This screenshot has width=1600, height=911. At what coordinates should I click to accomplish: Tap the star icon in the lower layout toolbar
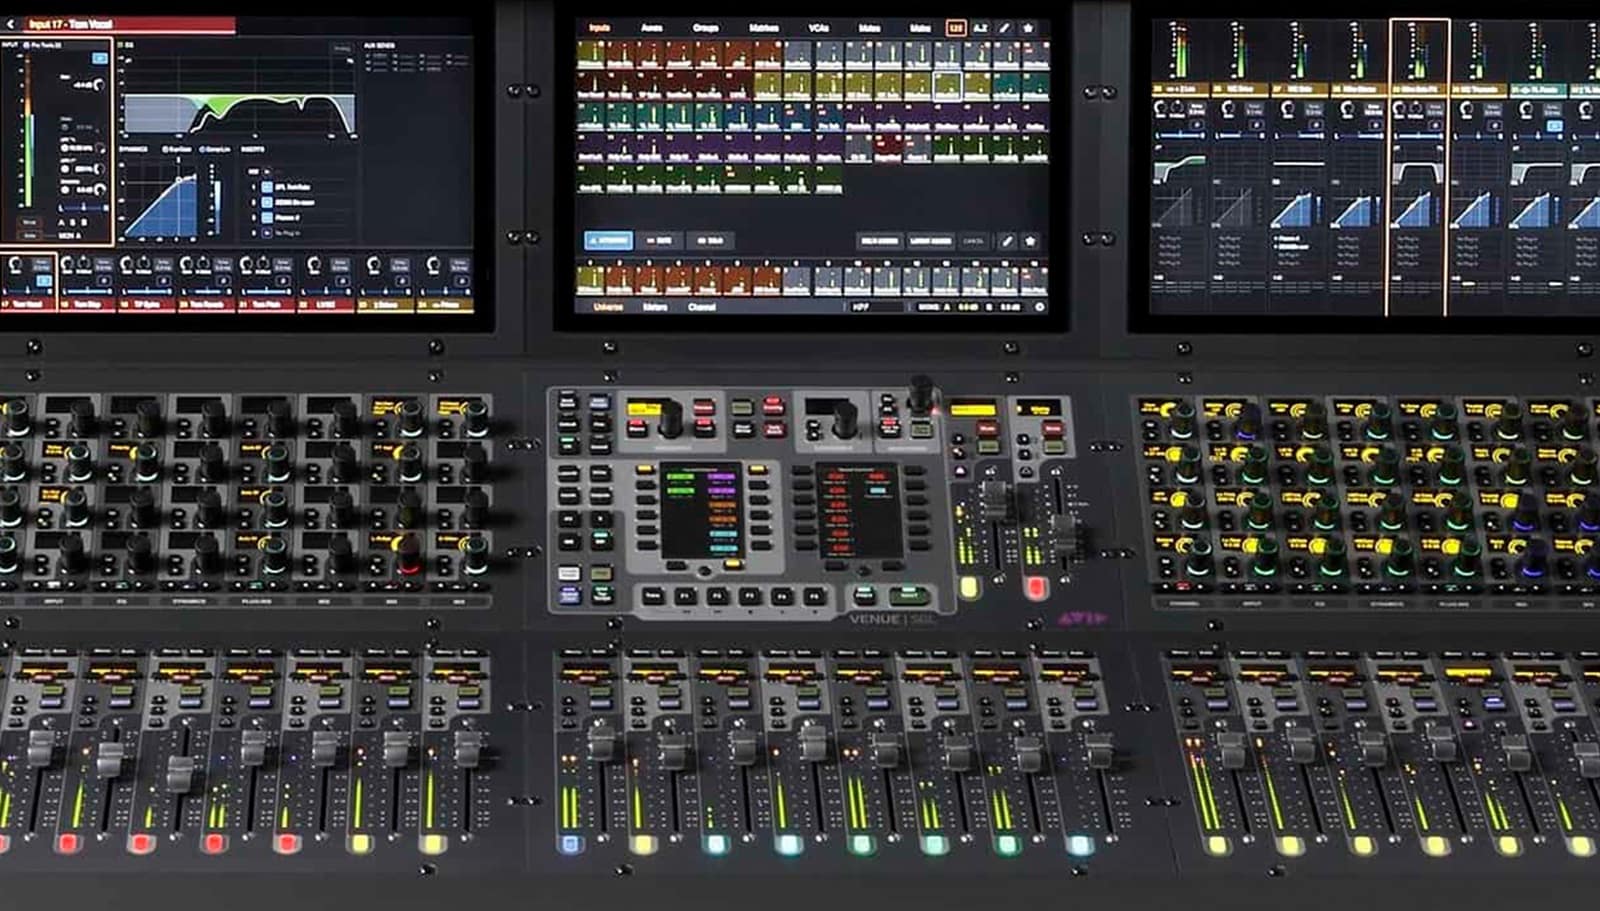1030,241
